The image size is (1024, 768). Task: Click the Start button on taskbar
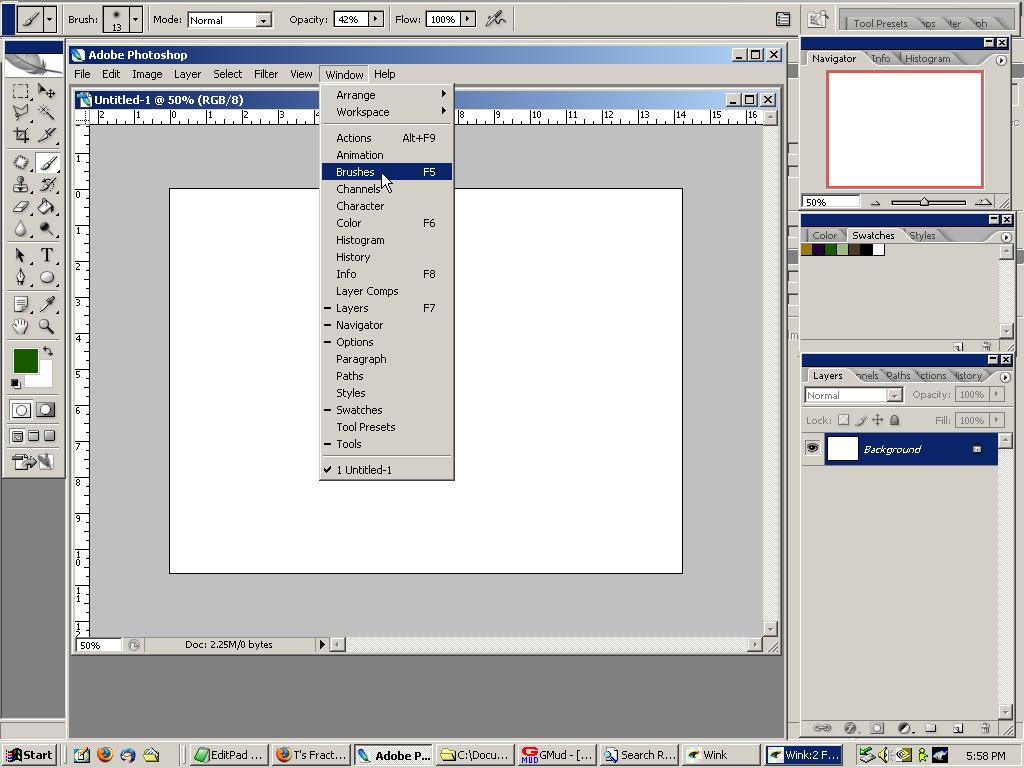pyautogui.click(x=28, y=755)
